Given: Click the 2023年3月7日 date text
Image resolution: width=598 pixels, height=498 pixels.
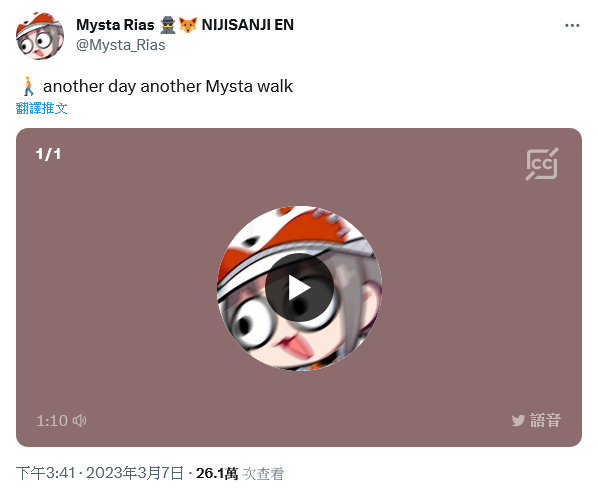Looking at the screenshot, I should (x=135, y=473).
